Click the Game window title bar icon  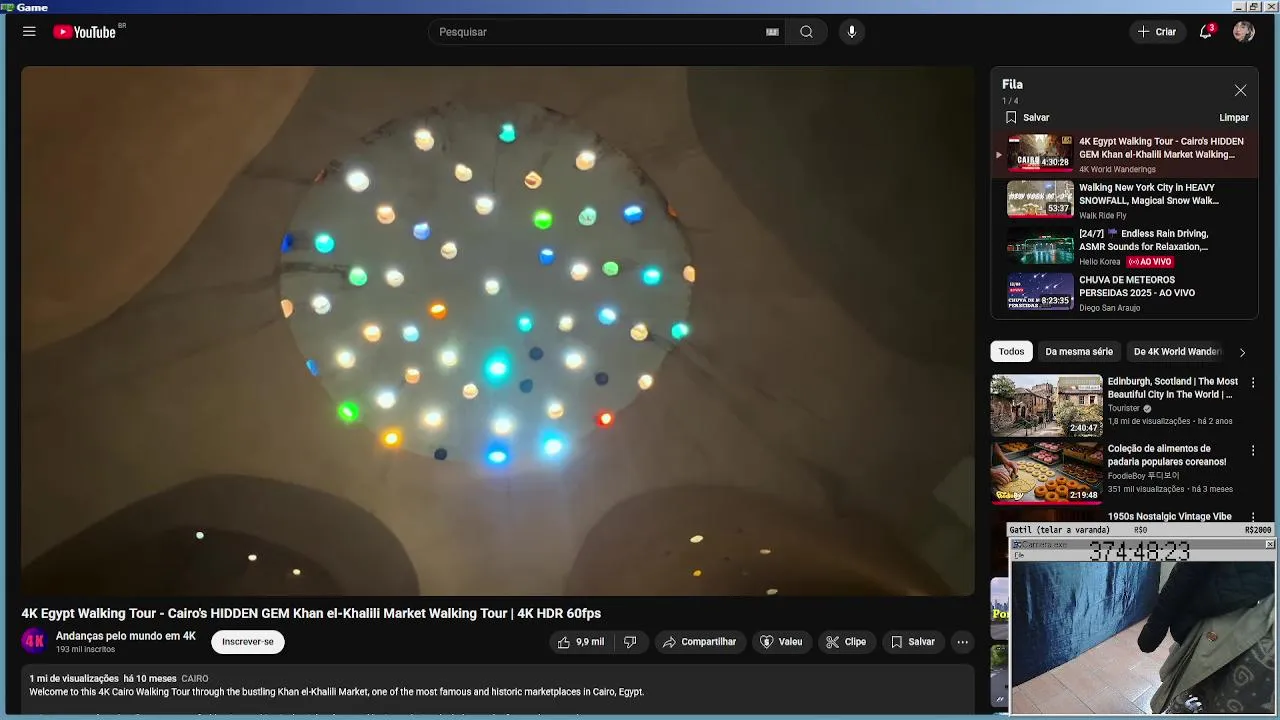click(x=8, y=7)
